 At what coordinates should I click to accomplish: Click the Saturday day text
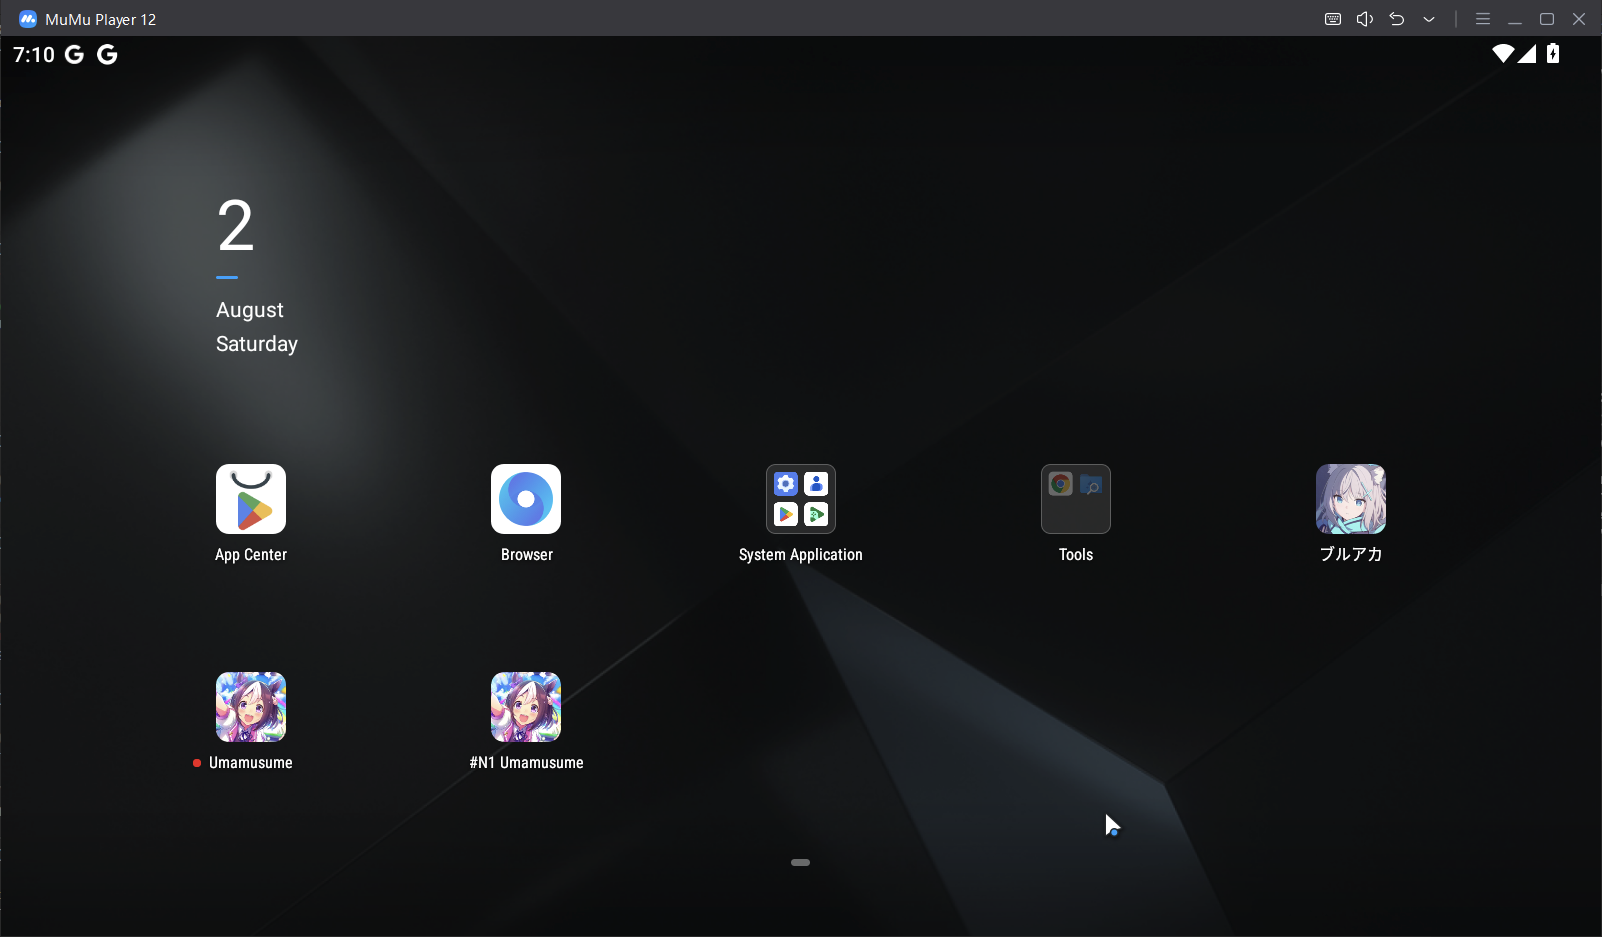[x=257, y=344]
